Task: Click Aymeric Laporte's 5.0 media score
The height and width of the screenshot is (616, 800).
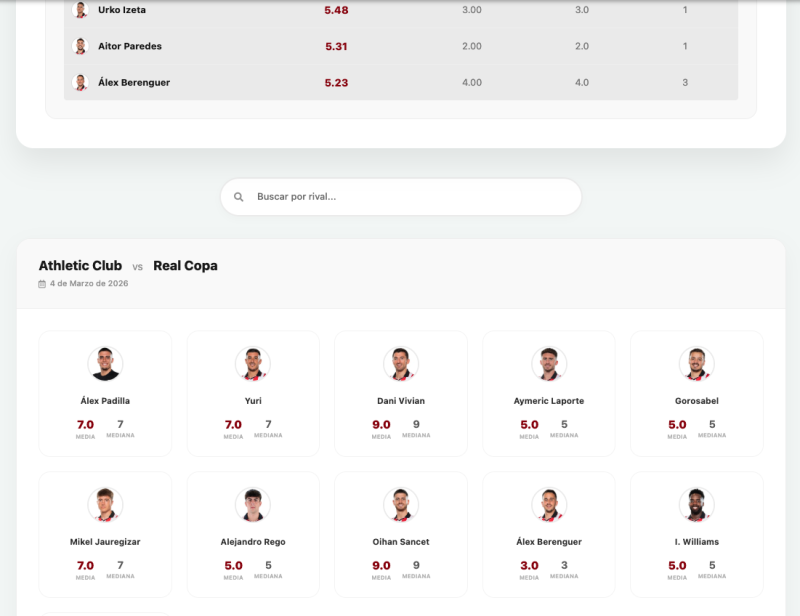Action: coord(529,425)
